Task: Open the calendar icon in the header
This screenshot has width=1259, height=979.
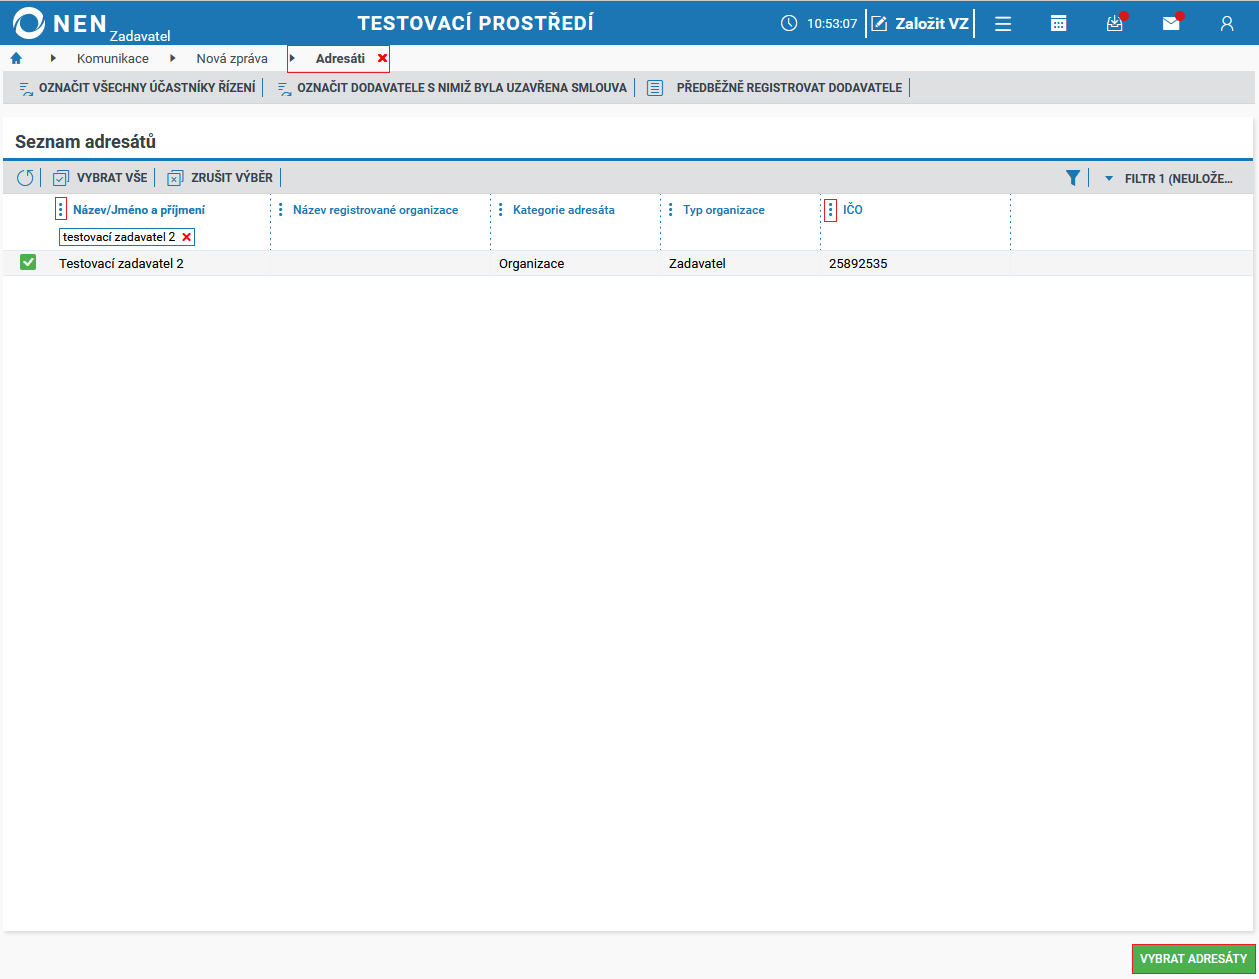Action: [1059, 23]
